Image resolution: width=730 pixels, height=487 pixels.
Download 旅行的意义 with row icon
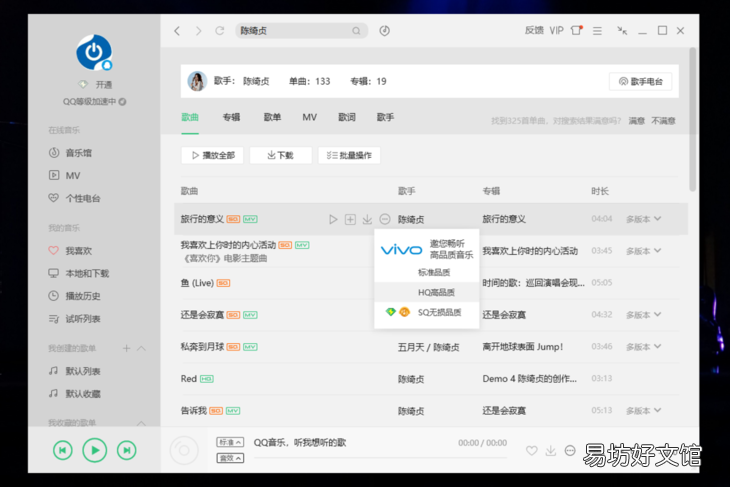(367, 219)
